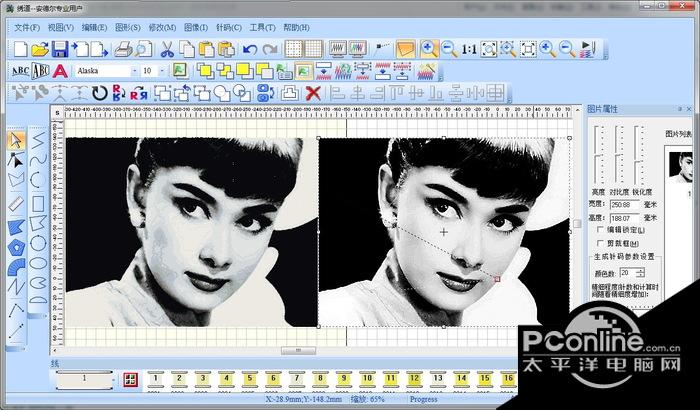Create a new file using the blank page icon

(x=21, y=49)
